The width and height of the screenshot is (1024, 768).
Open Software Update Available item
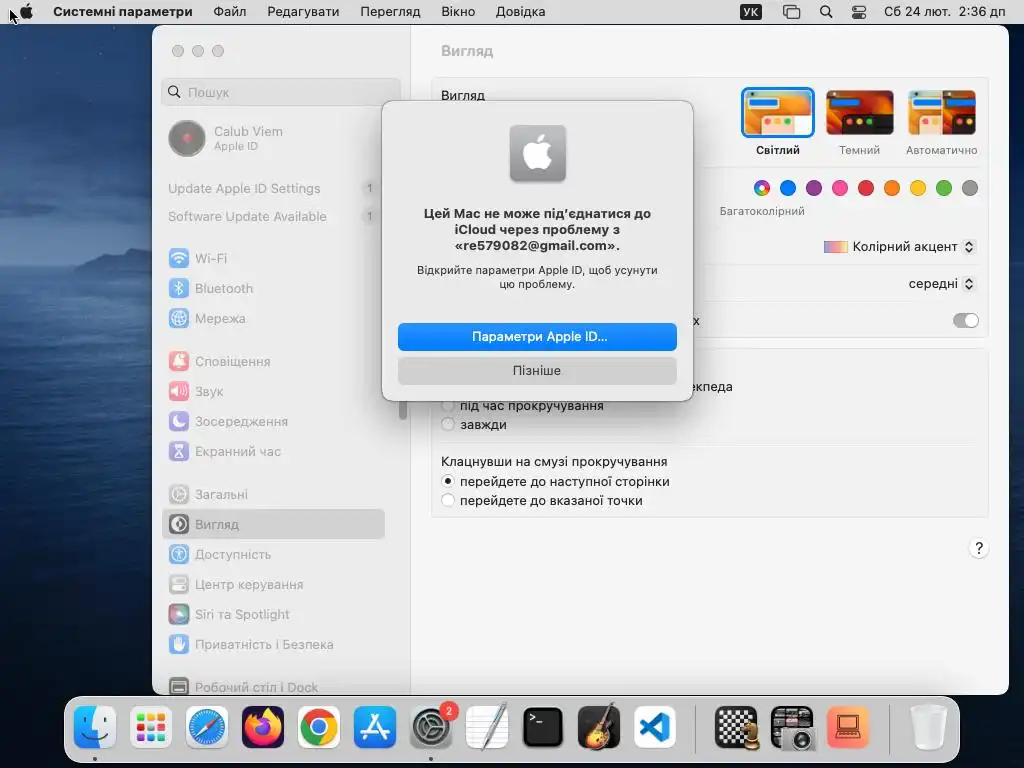pyautogui.click(x=272, y=216)
